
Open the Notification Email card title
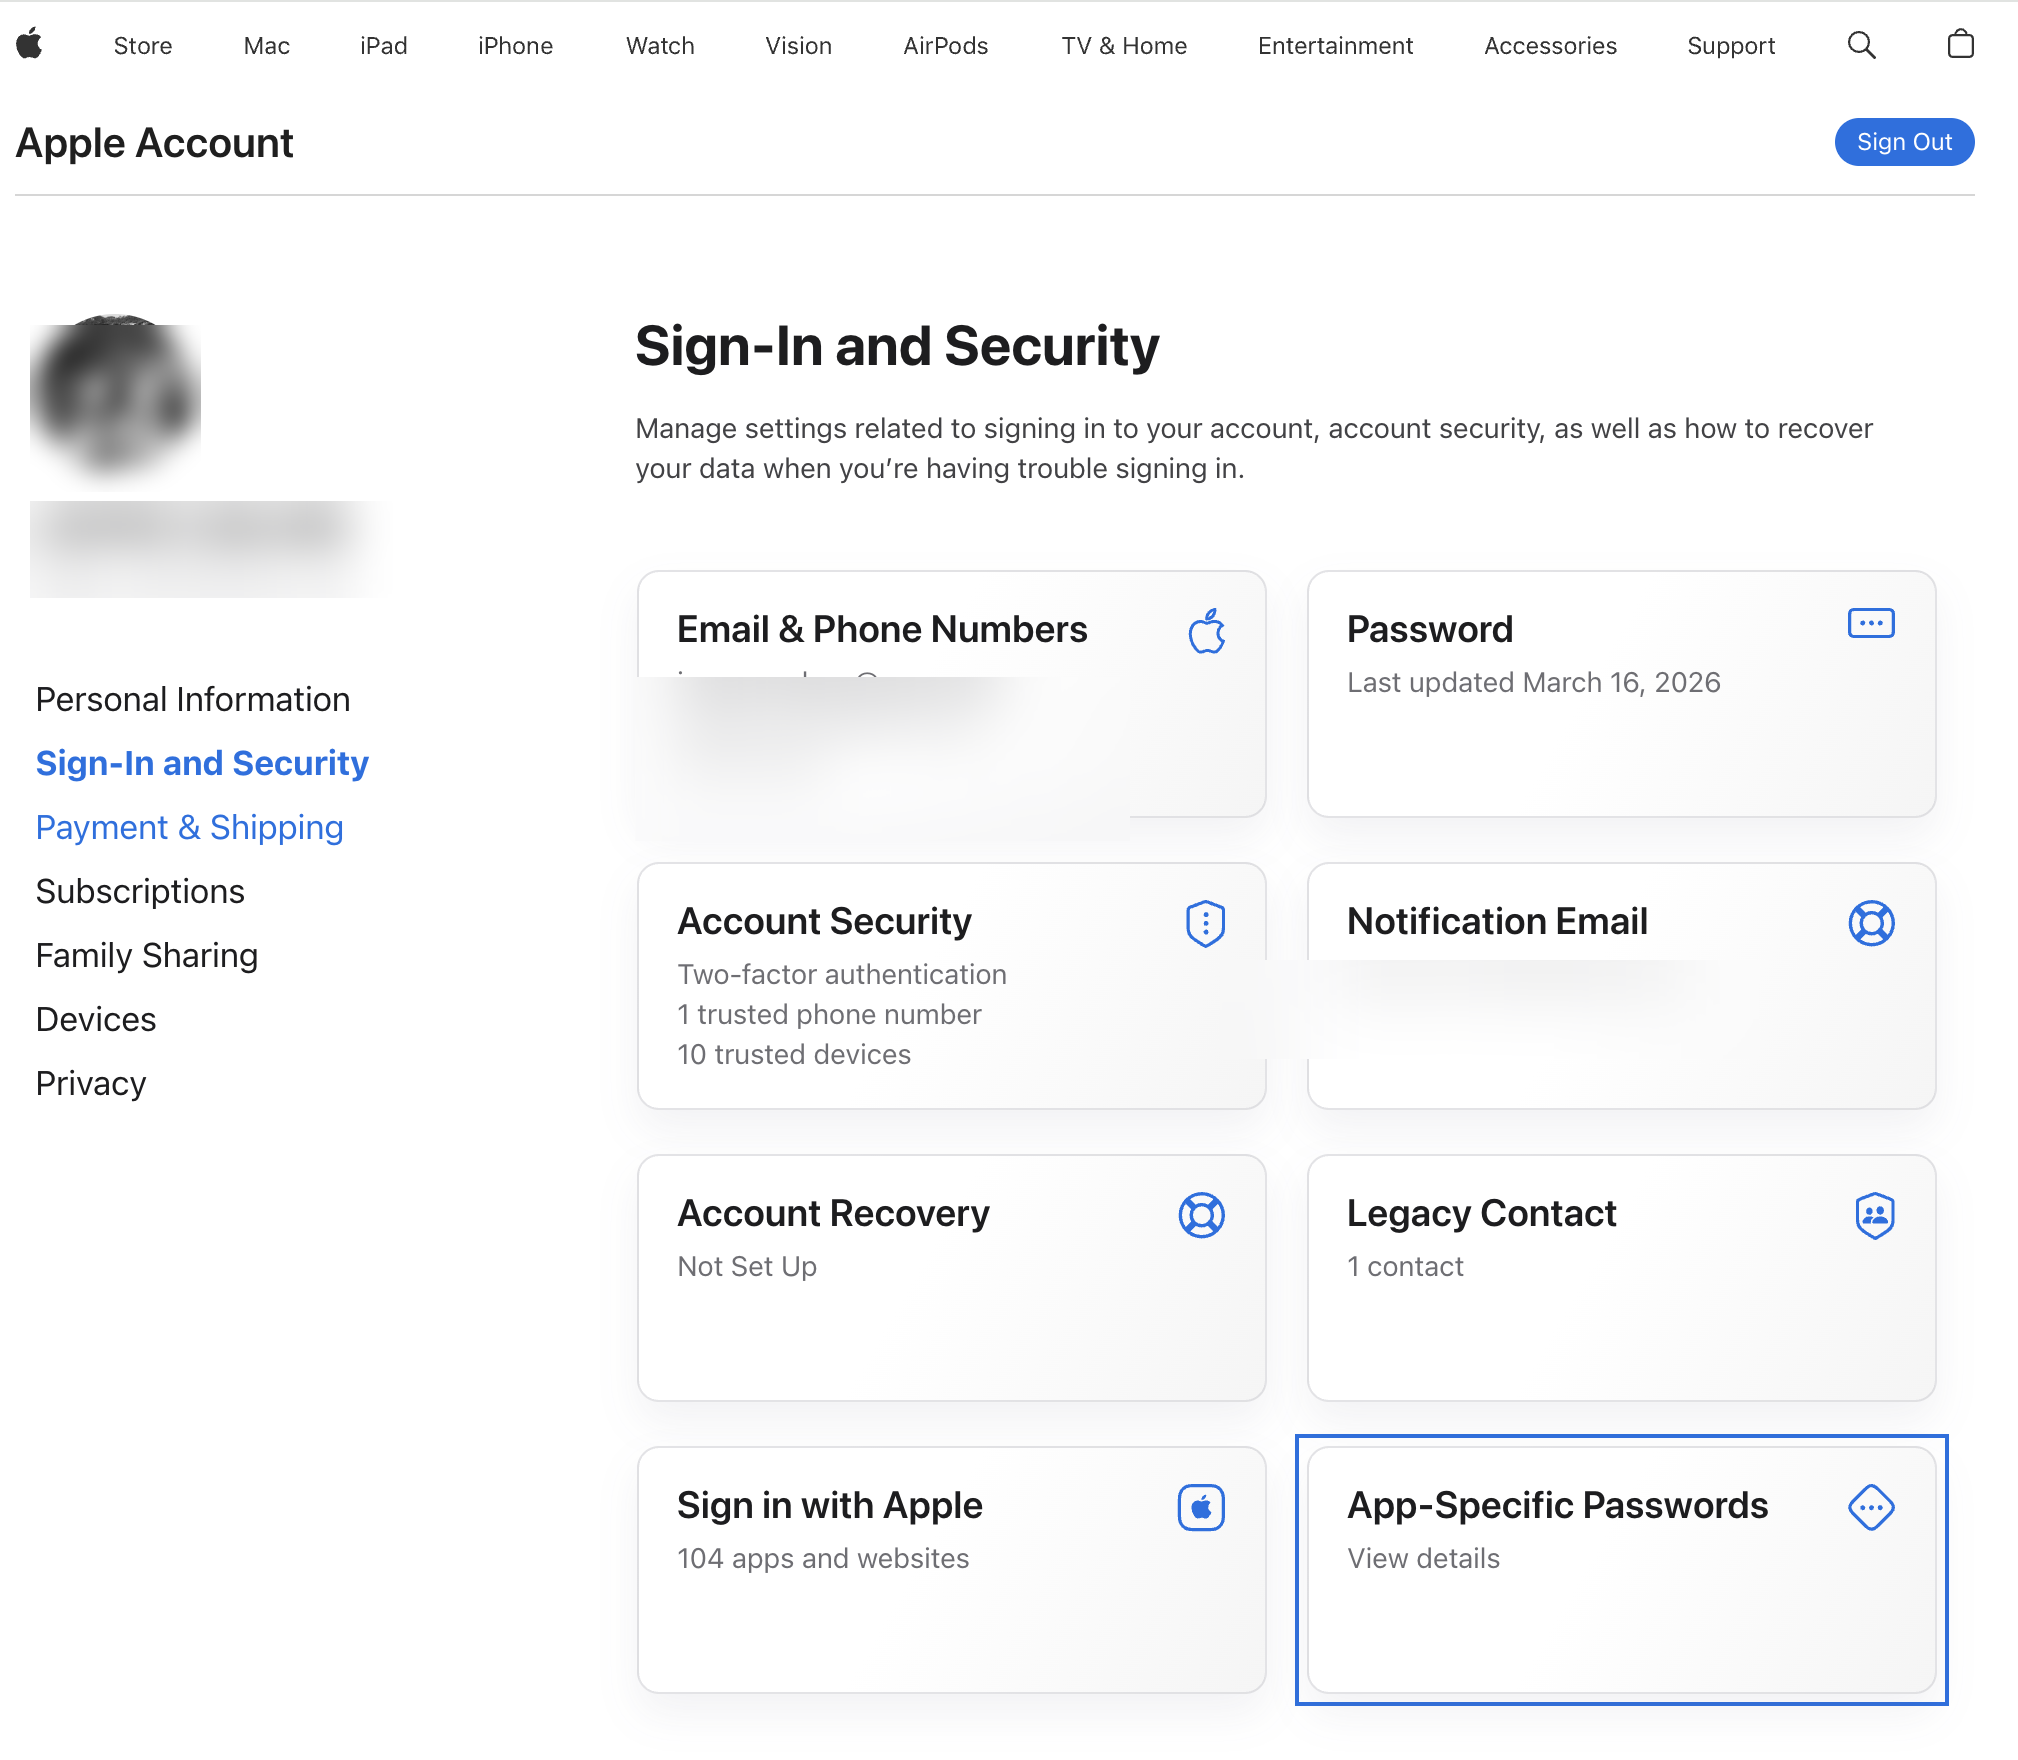point(1497,921)
